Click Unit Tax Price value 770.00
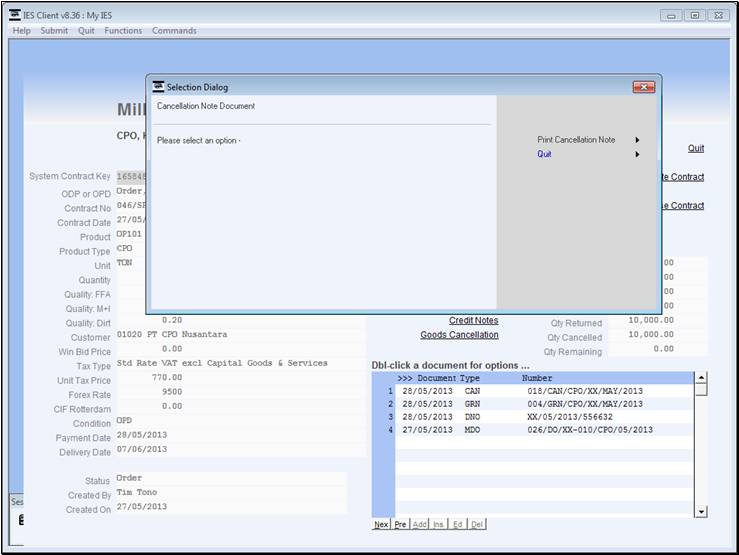 pyautogui.click(x=167, y=377)
